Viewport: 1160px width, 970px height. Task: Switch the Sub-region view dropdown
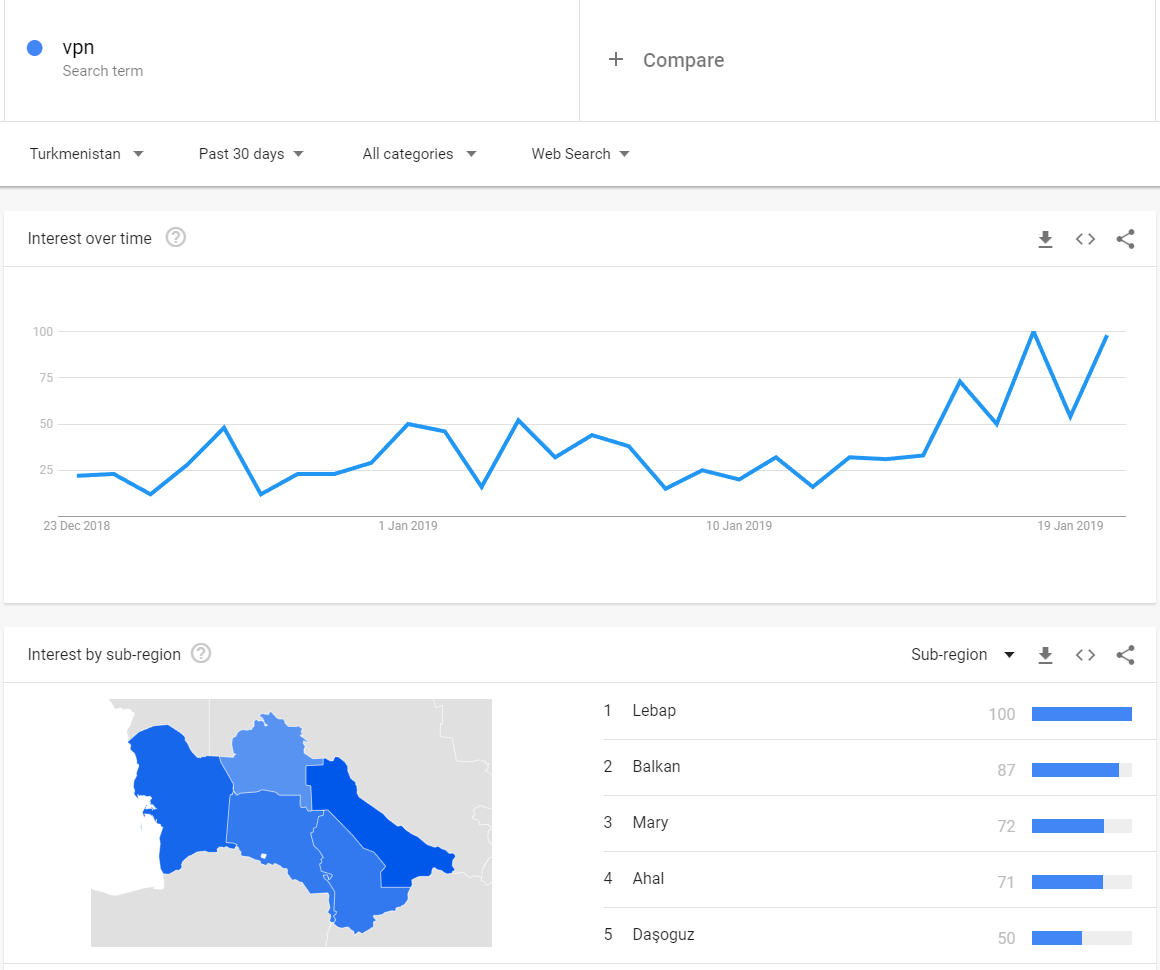pos(962,655)
